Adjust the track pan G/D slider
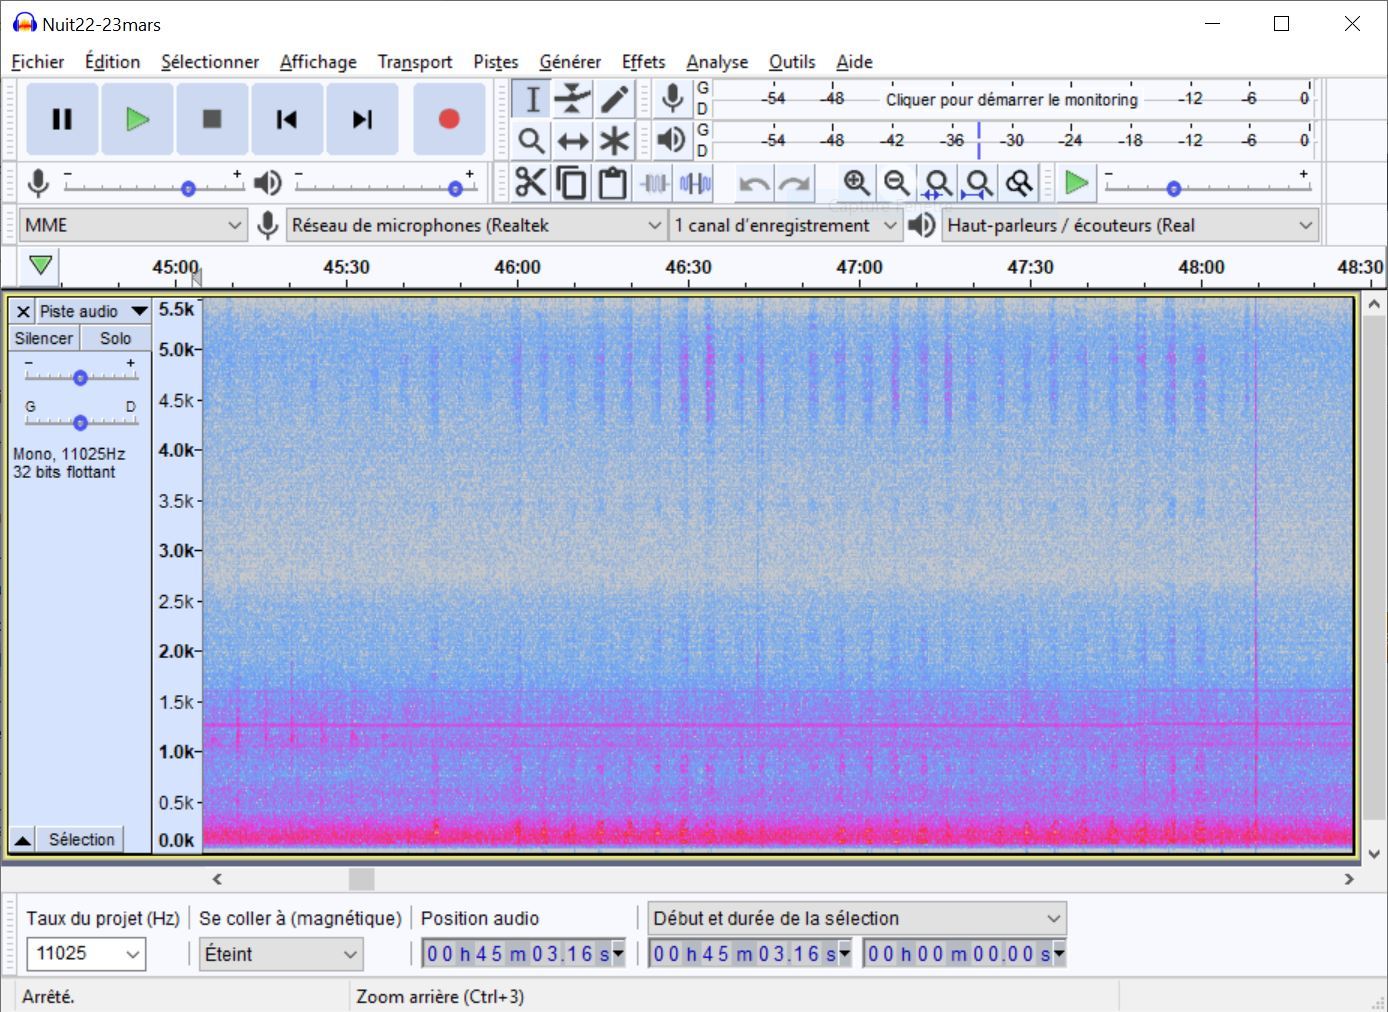Image resolution: width=1388 pixels, height=1012 pixels. tap(80, 422)
